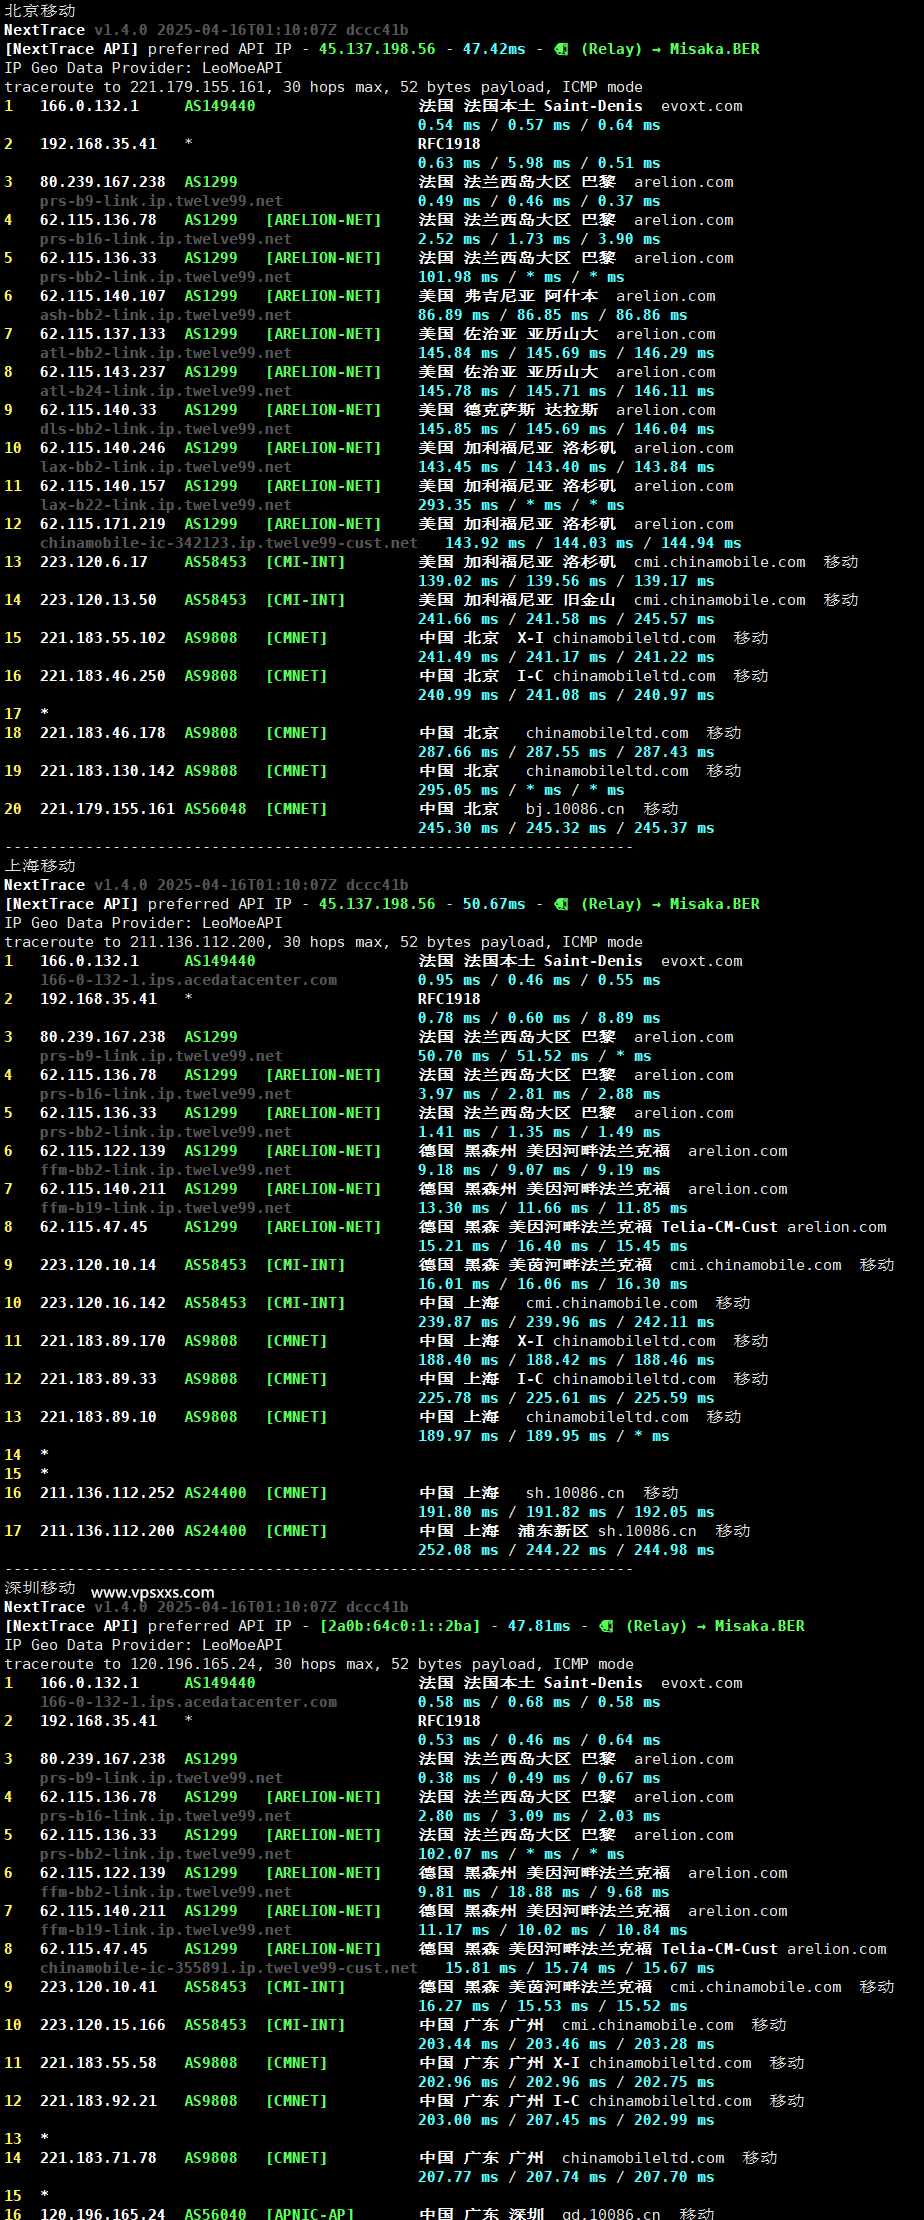
Task: Click the 北京移动 section heading
Action: (40, 10)
